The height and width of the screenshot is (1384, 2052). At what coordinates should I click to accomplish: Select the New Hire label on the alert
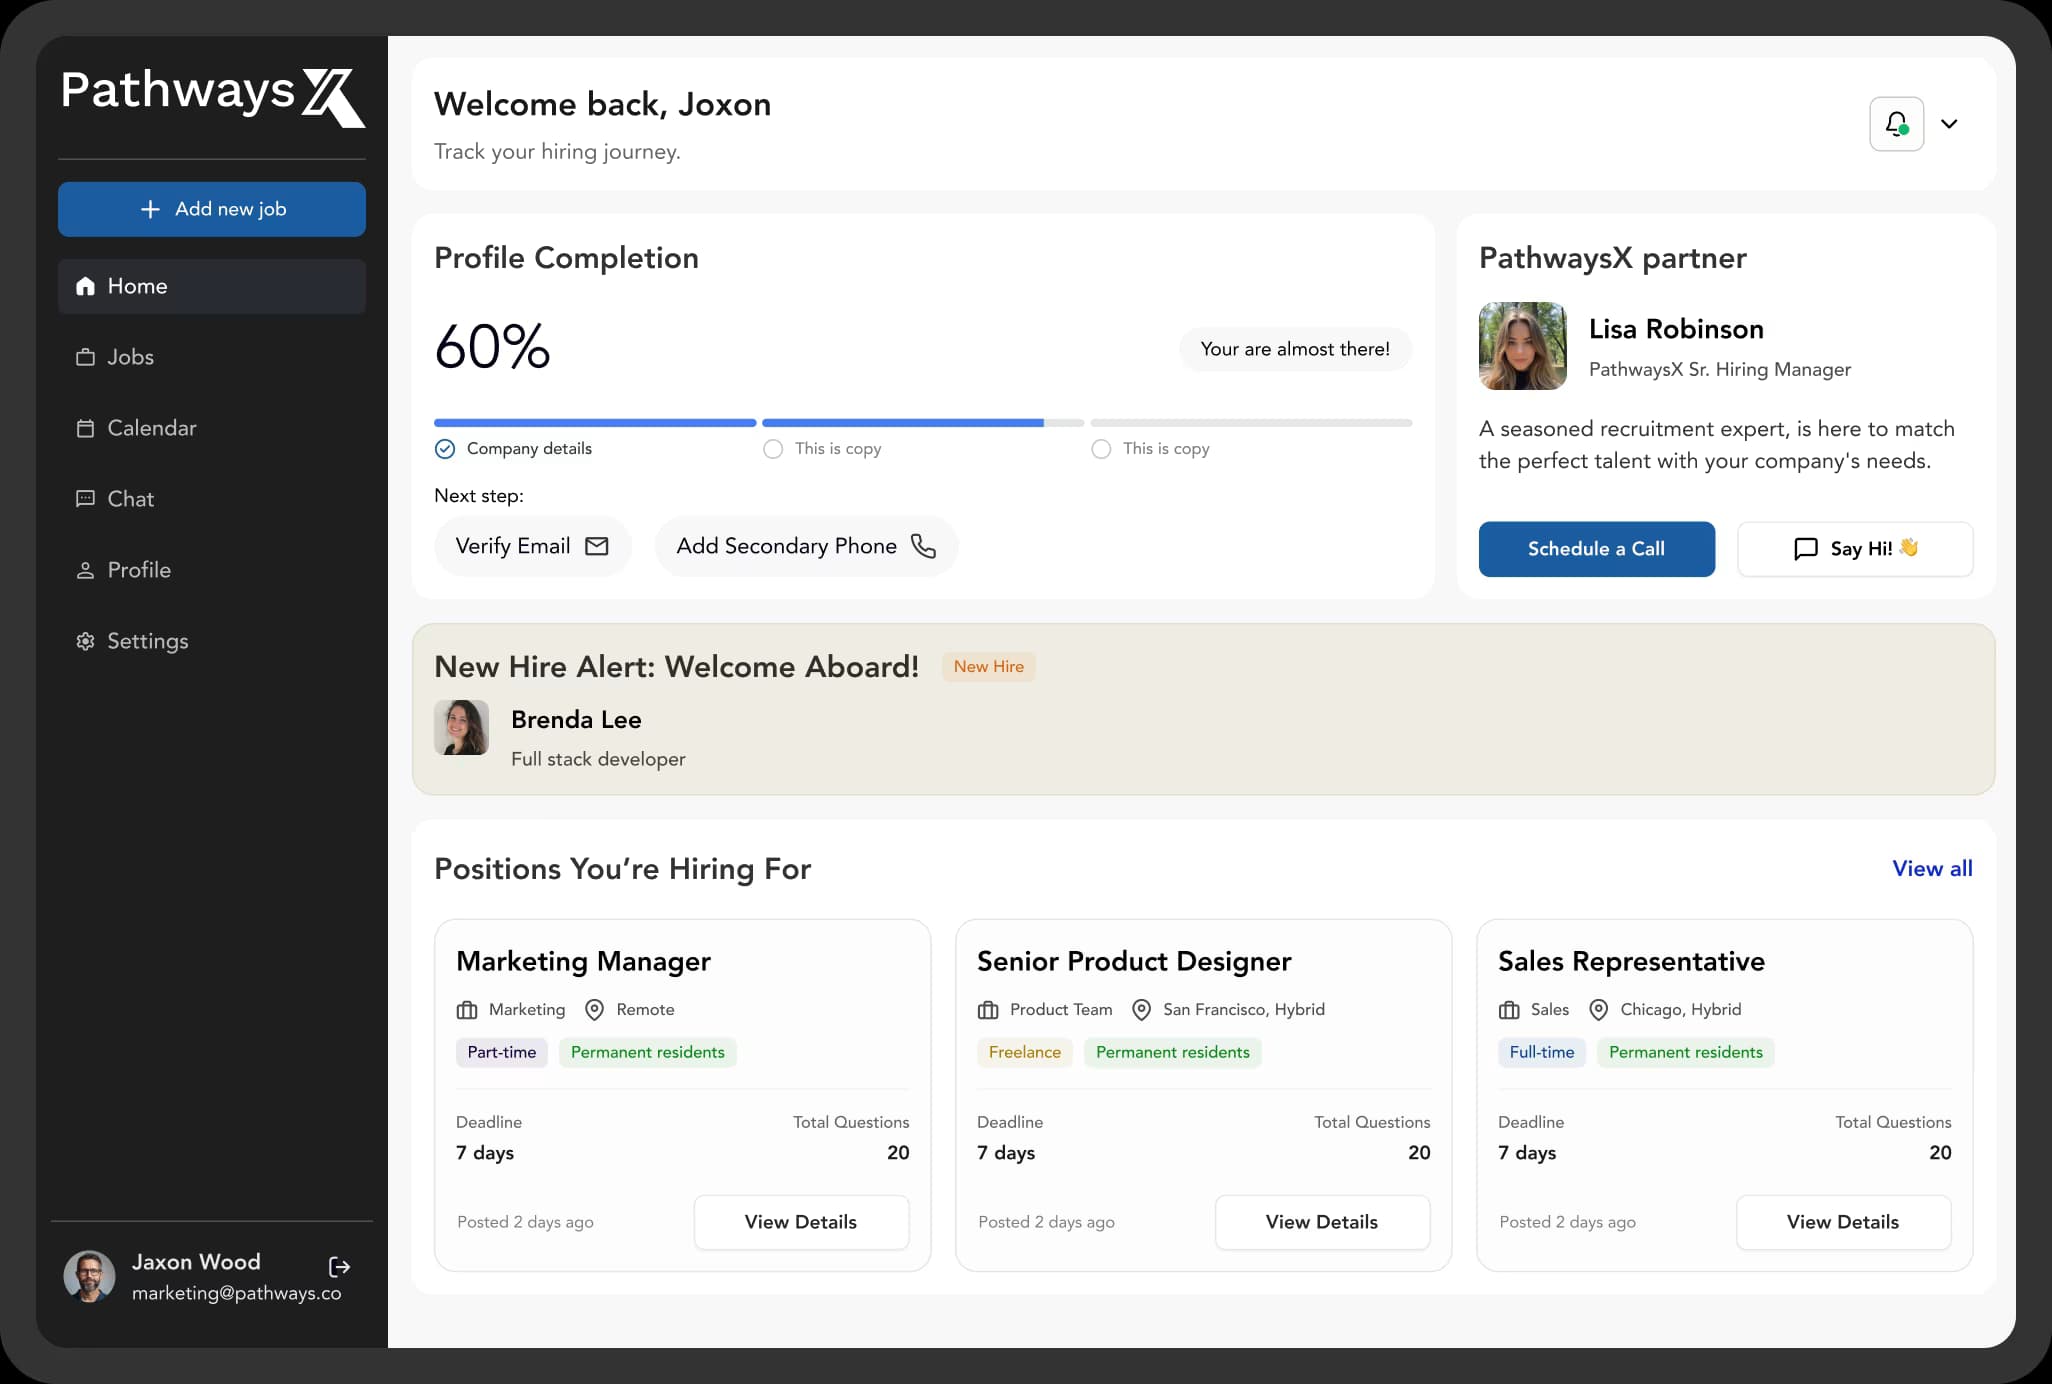coord(988,666)
